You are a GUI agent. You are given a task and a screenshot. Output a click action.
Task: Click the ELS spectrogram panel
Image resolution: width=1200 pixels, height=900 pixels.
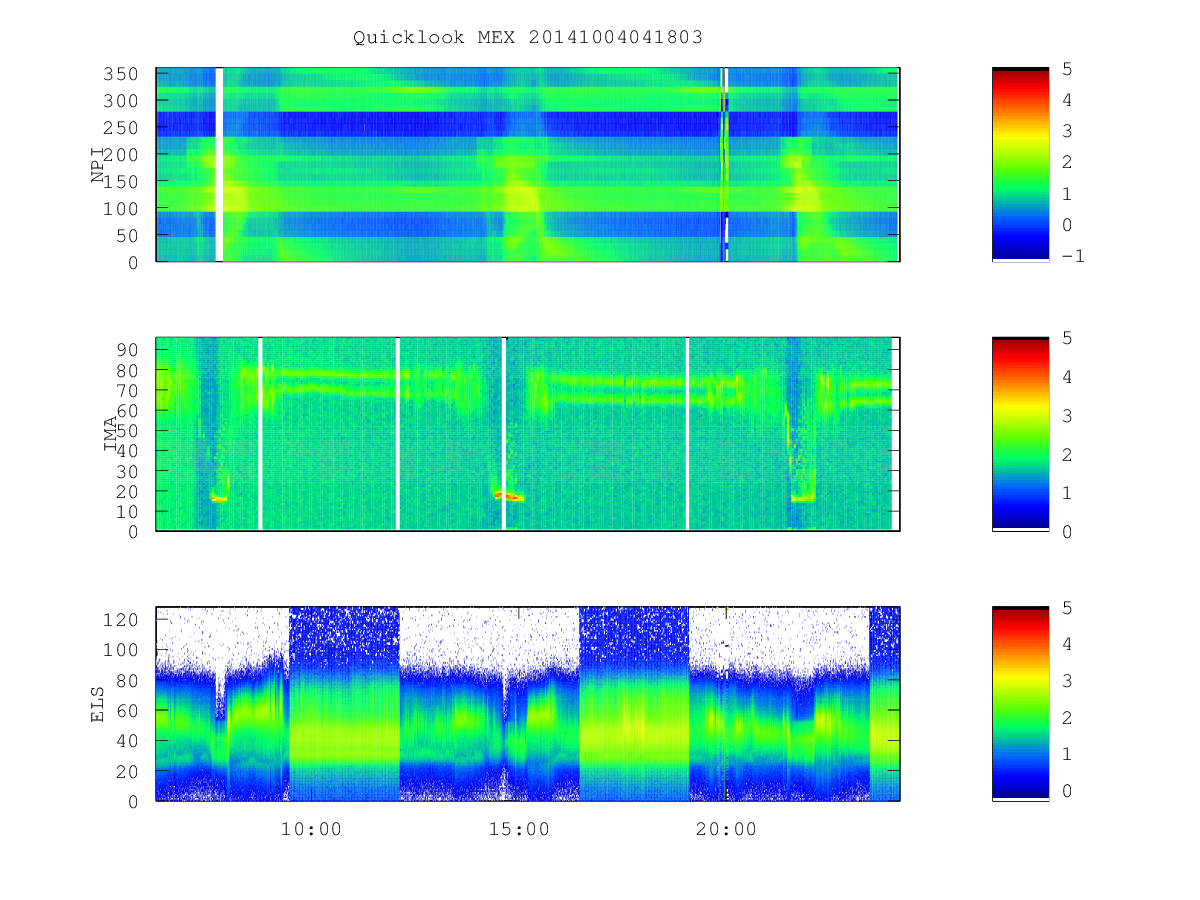[528, 703]
